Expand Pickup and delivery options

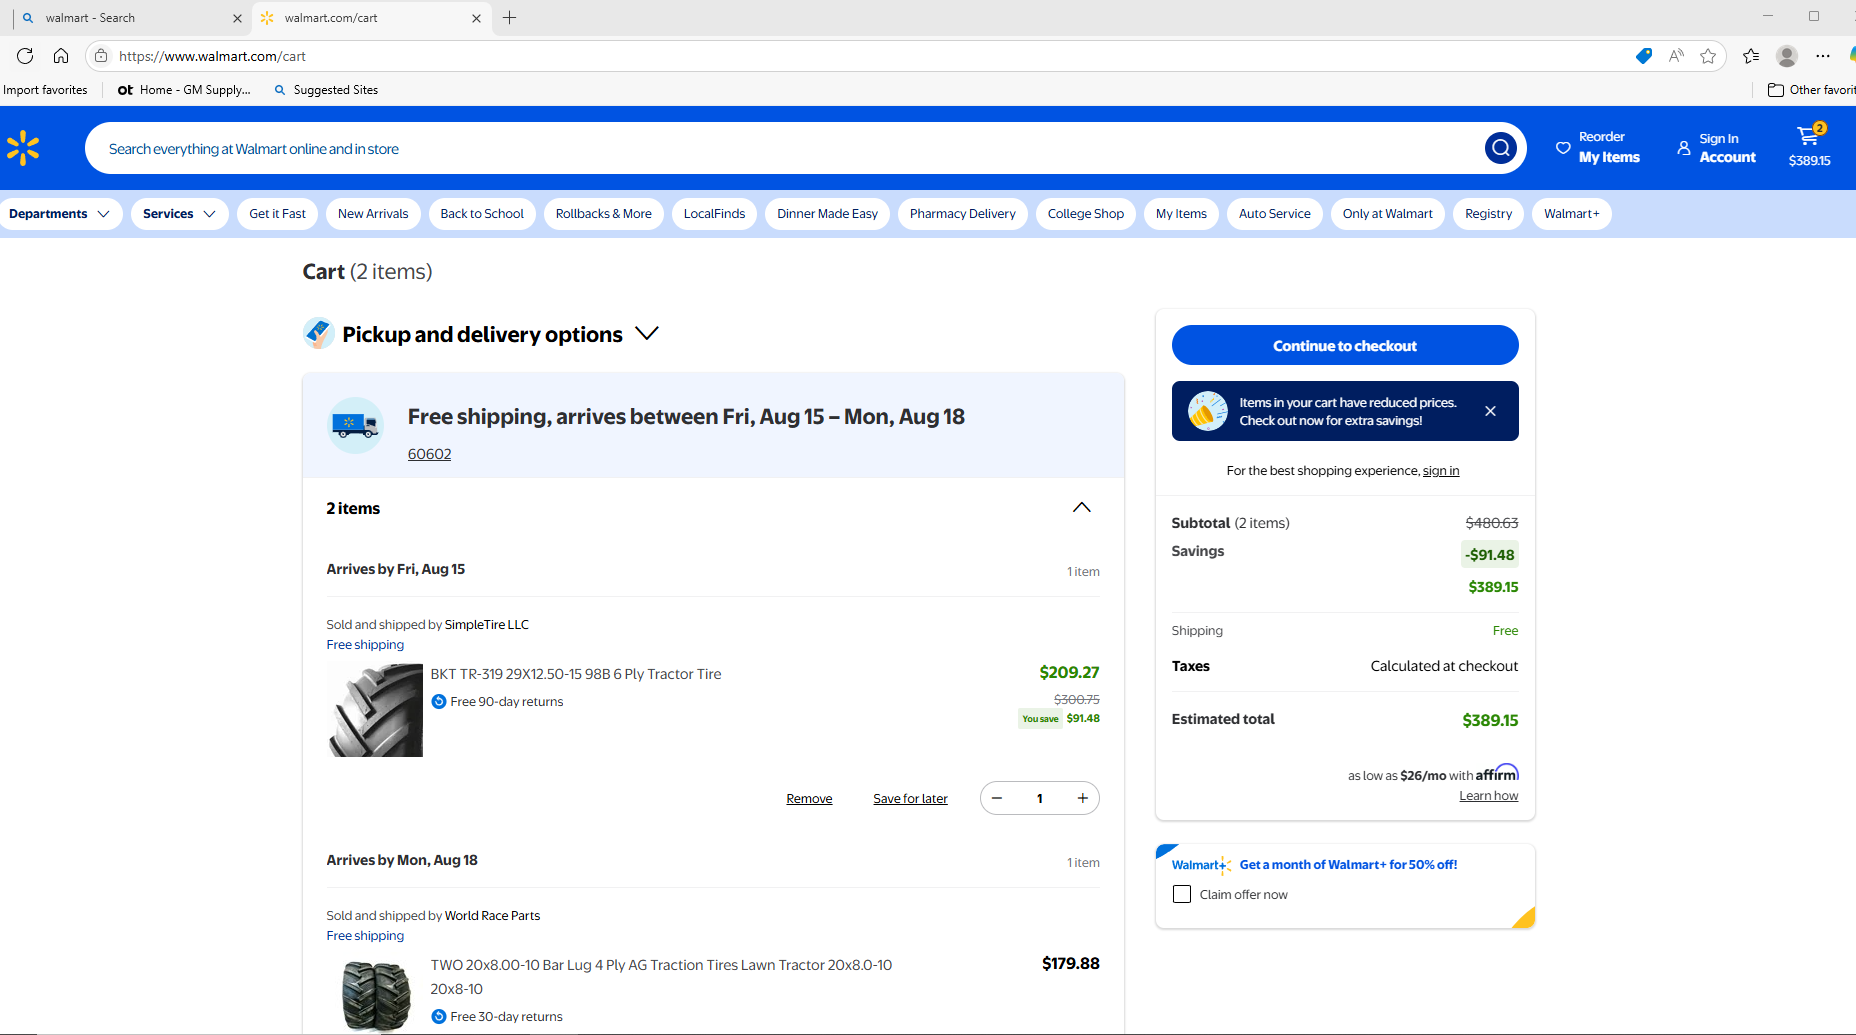[647, 333]
